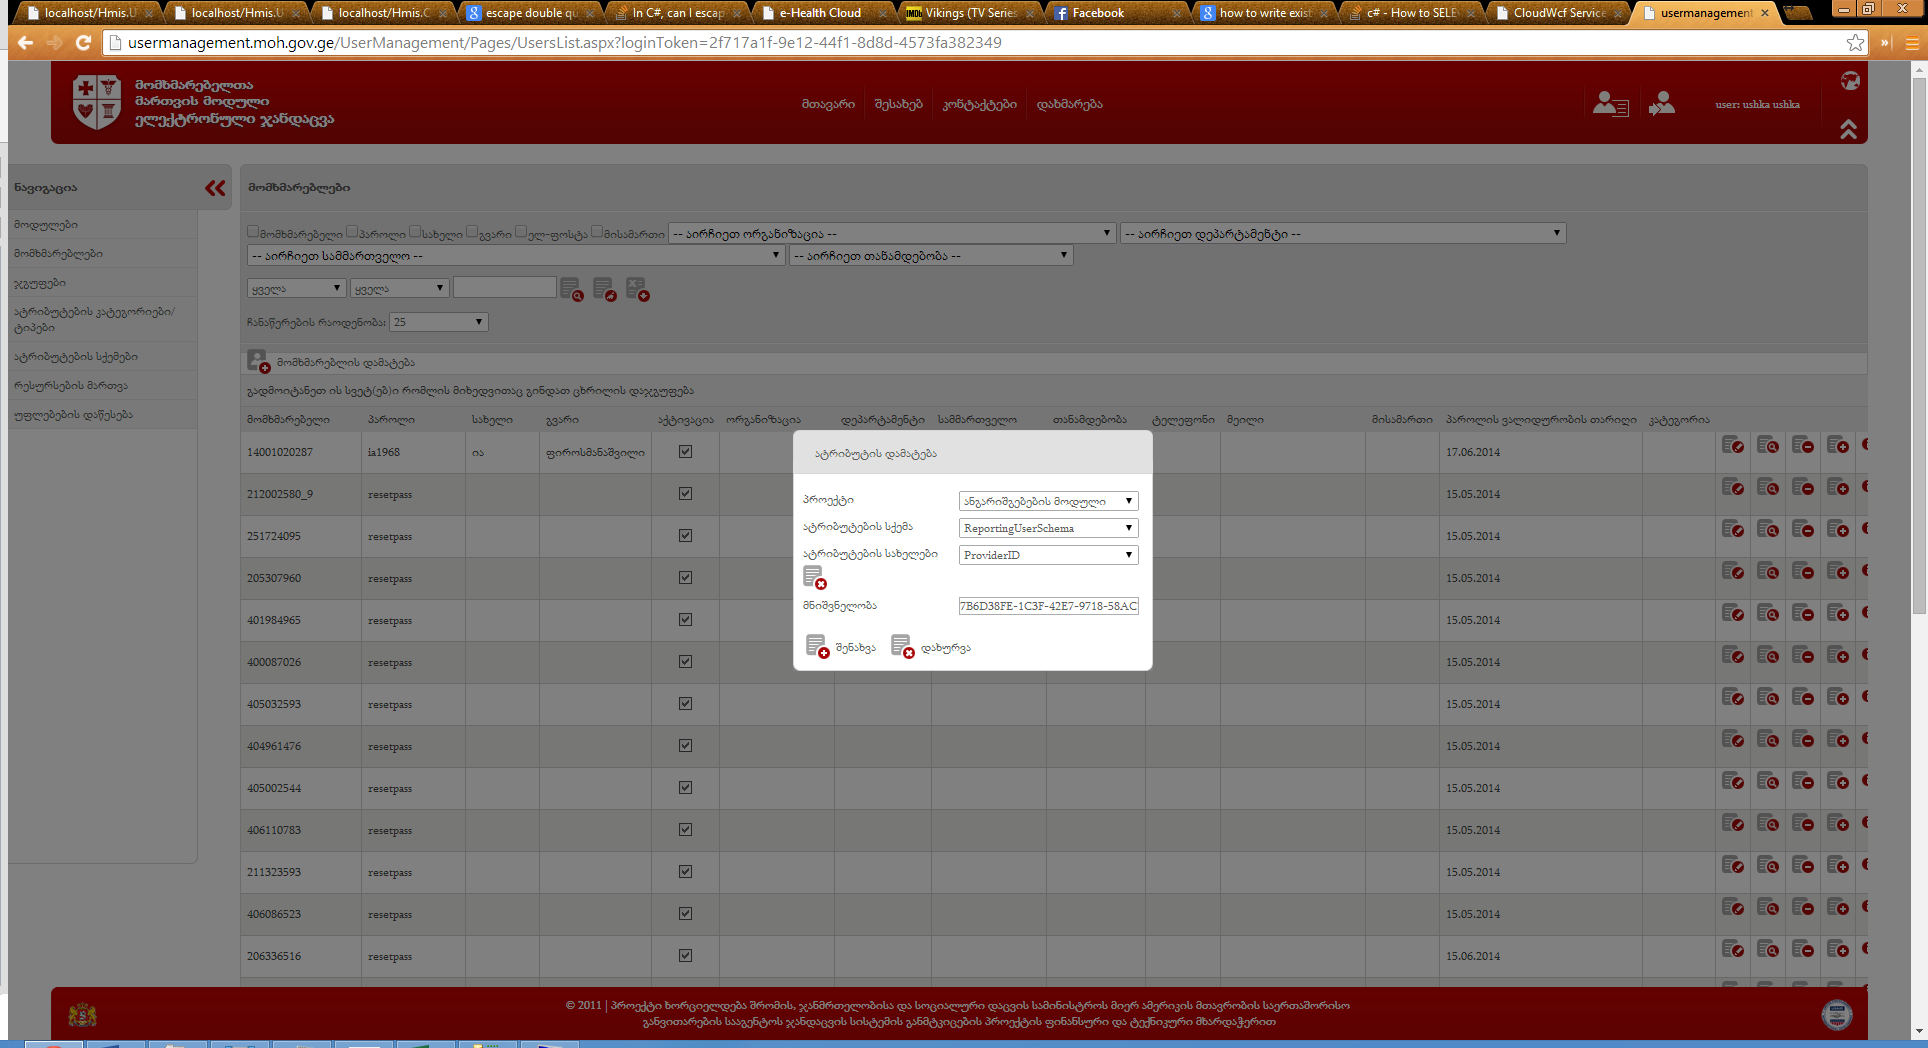Click the შენახვა save icon in the dialog
1928x1048 pixels.
pos(817,647)
